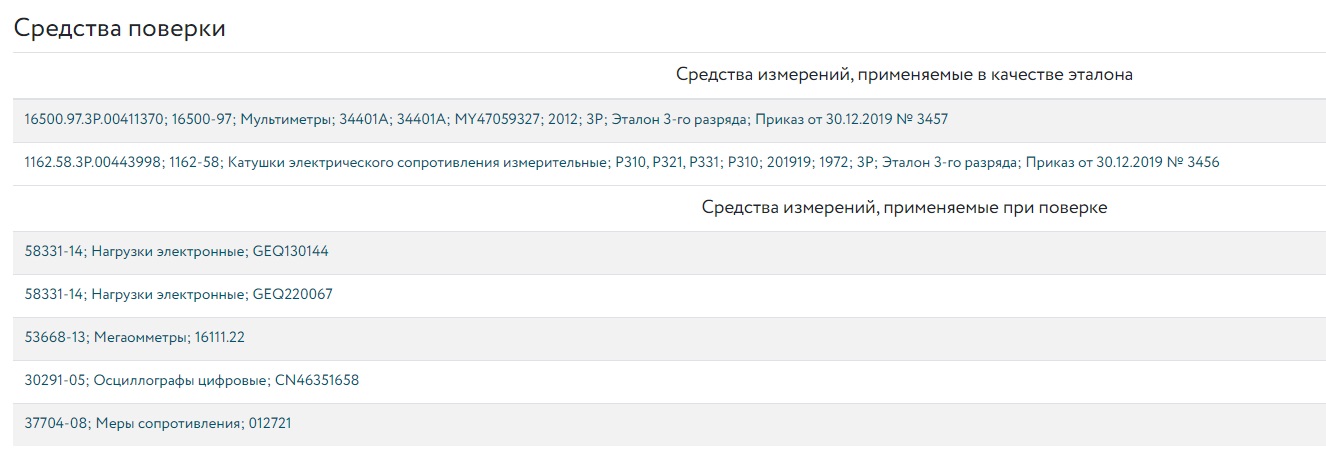
Task: Click 'Приказ от 30.12.2019 № 3457' text
Action: coord(851,120)
